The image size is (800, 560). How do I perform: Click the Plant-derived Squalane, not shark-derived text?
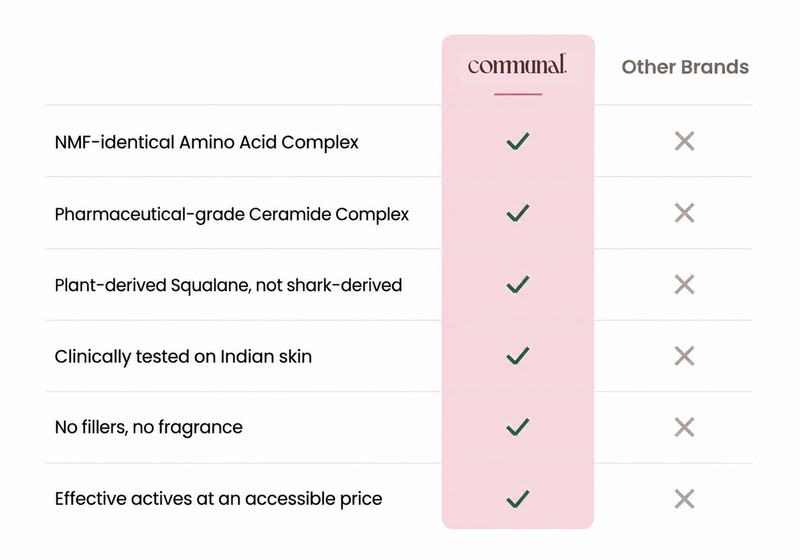click(228, 285)
